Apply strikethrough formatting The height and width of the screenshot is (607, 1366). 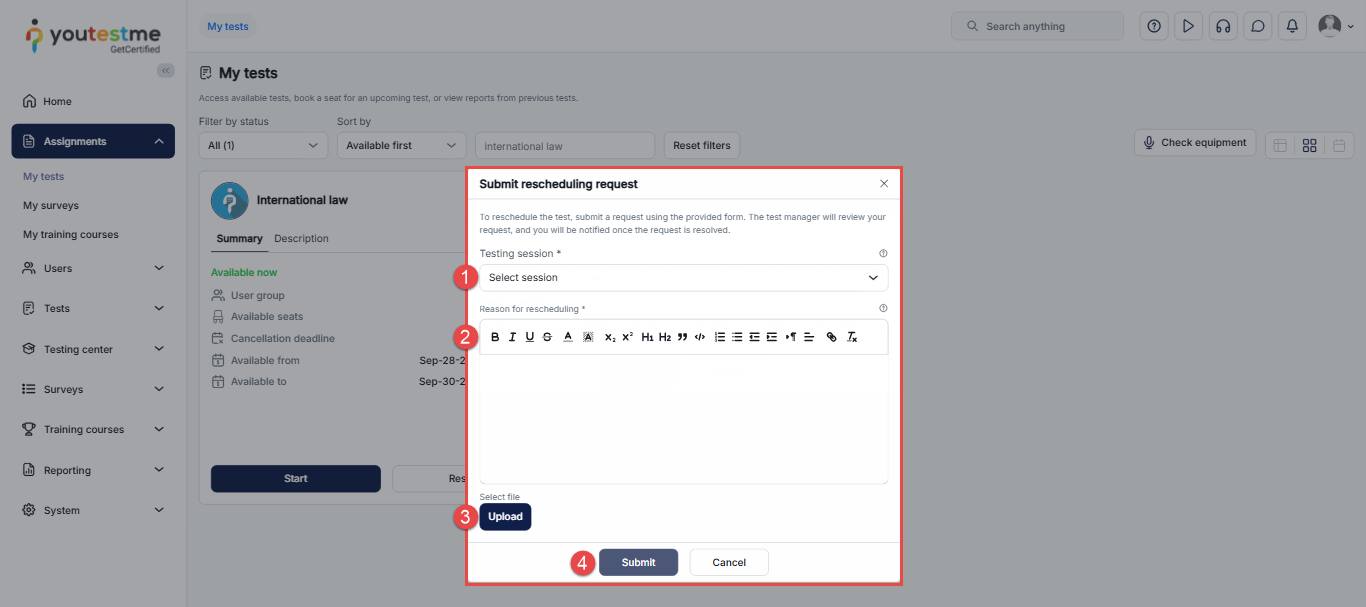[x=547, y=337]
